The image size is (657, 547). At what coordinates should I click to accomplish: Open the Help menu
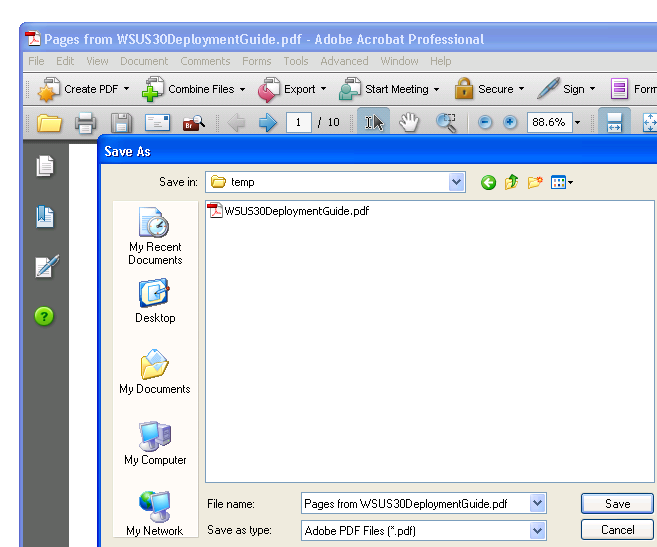click(440, 61)
